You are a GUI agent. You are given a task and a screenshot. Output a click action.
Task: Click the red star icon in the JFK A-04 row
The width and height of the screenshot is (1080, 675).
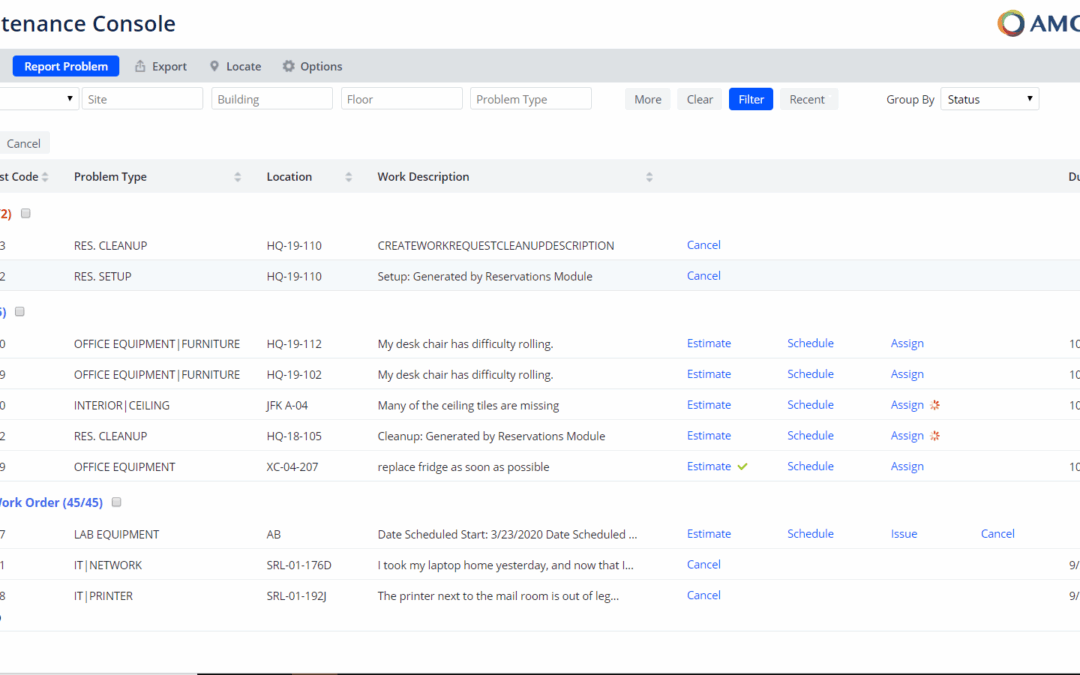pyautogui.click(x=935, y=405)
